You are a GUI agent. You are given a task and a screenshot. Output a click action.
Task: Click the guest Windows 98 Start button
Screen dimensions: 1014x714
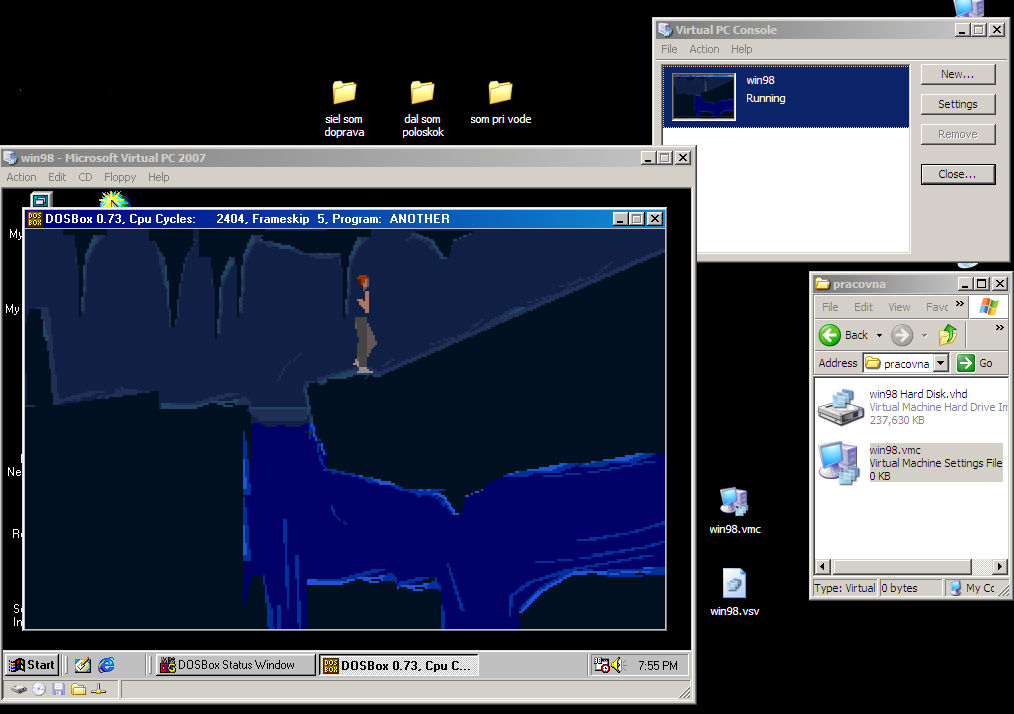pos(32,665)
